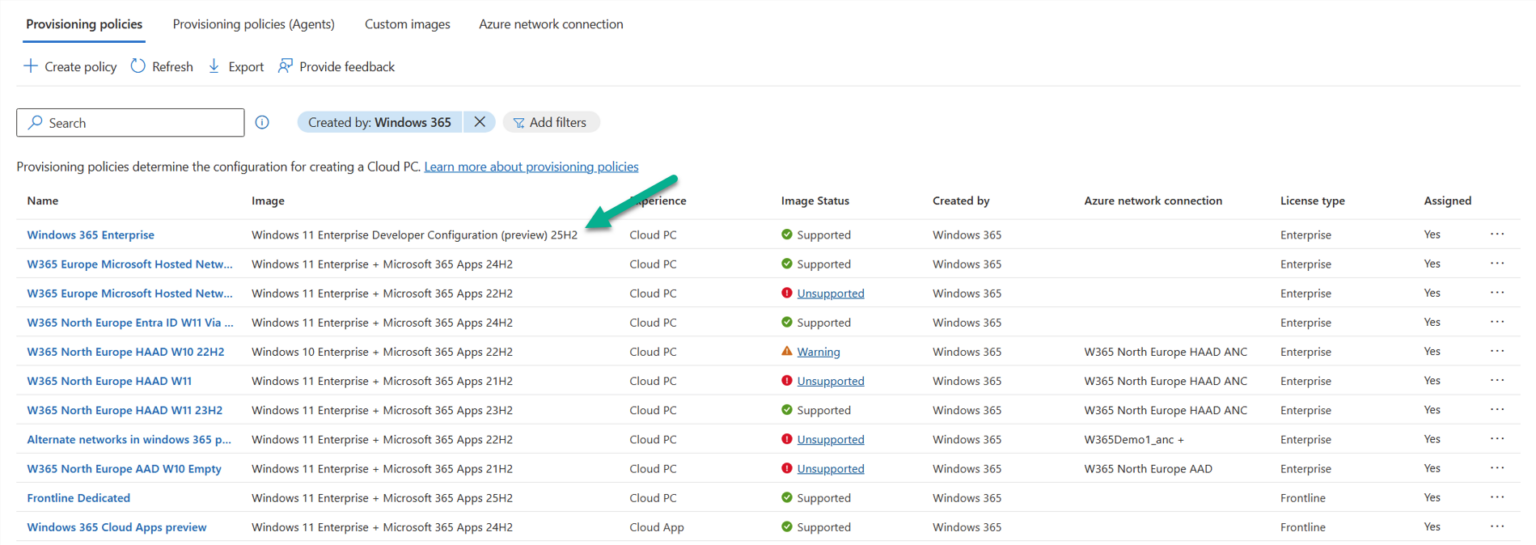Click green Supported icon in Cloud Apps preview row

click(x=787, y=526)
